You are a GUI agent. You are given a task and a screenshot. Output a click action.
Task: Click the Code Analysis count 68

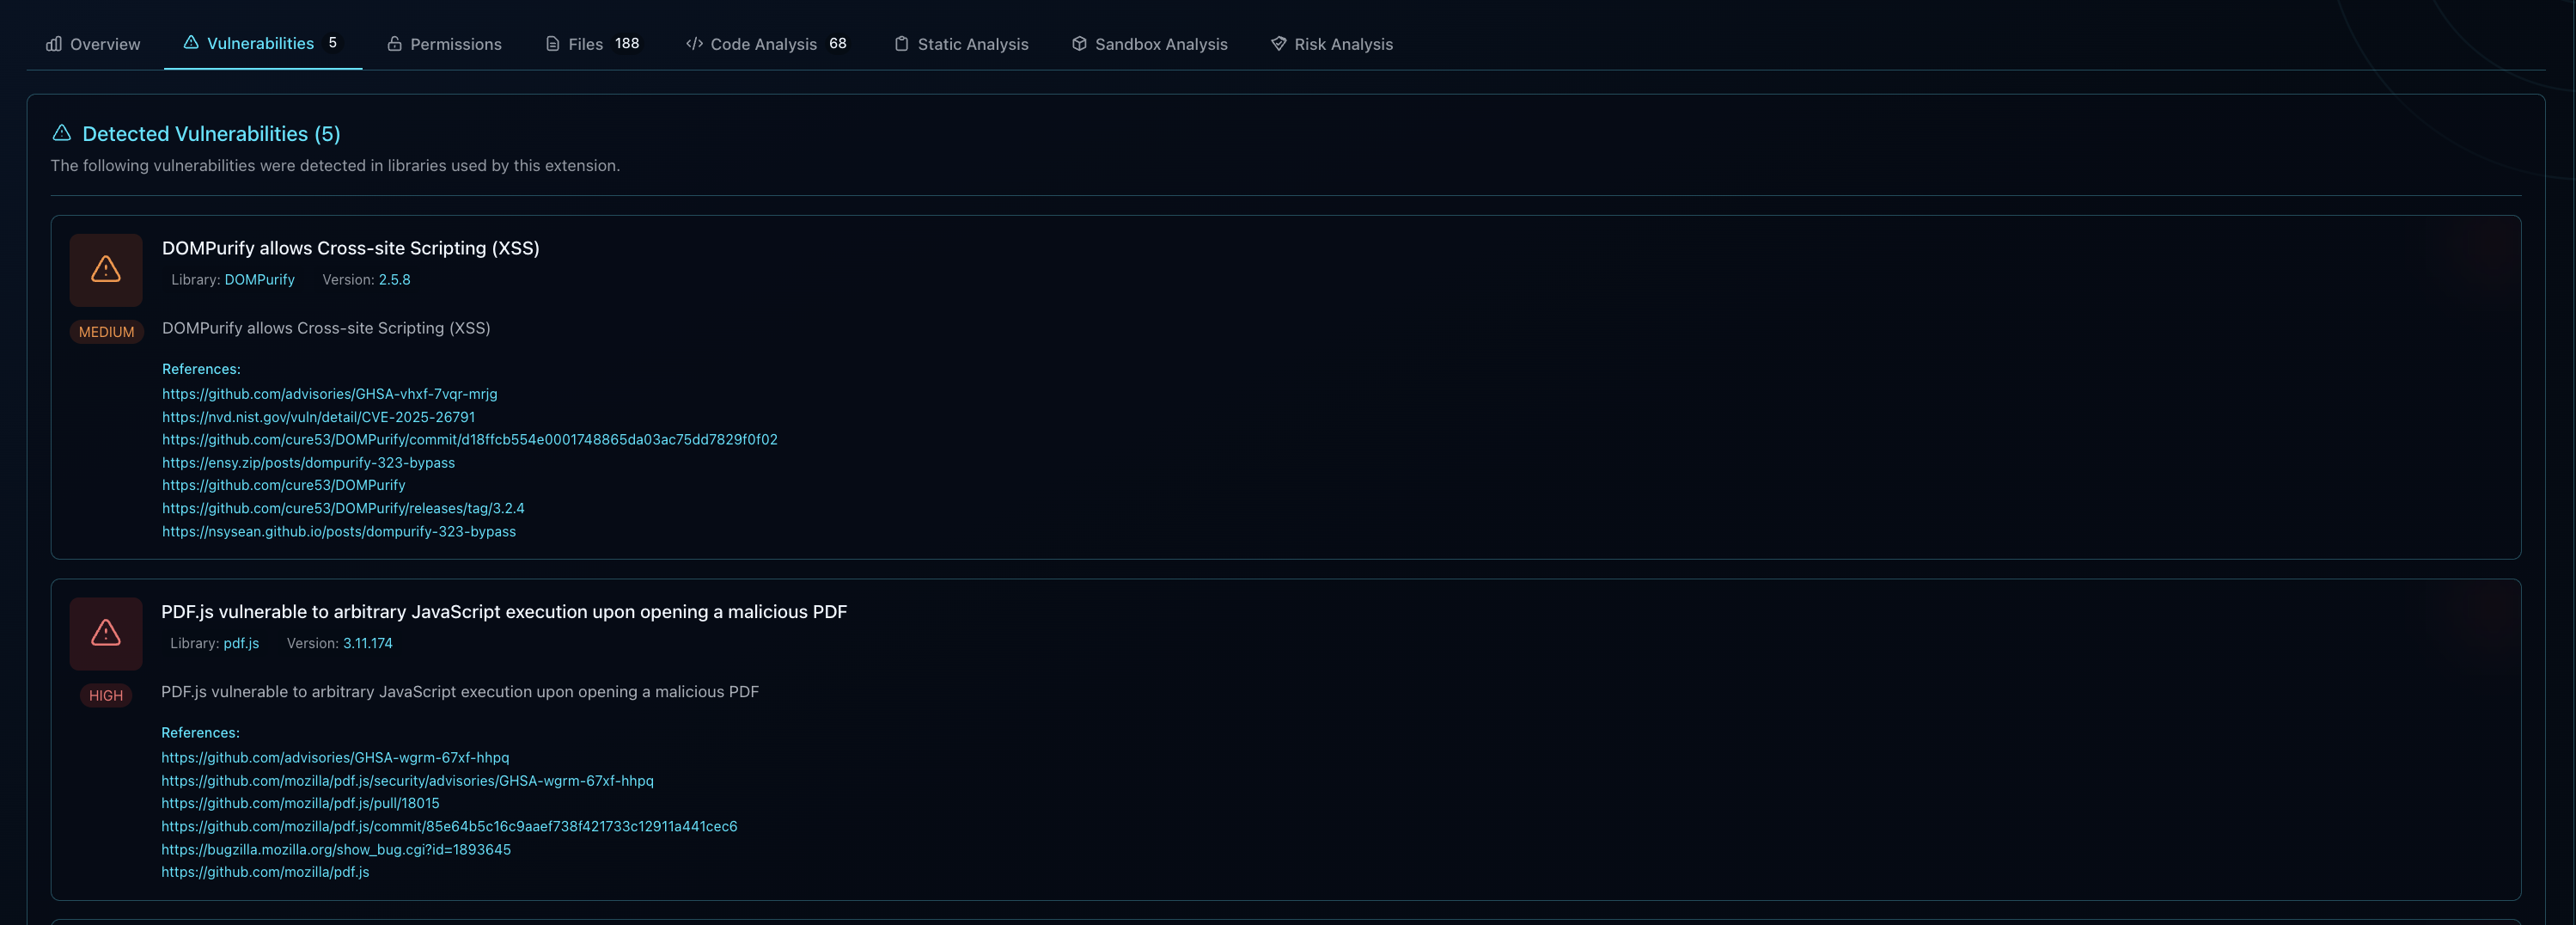point(838,44)
